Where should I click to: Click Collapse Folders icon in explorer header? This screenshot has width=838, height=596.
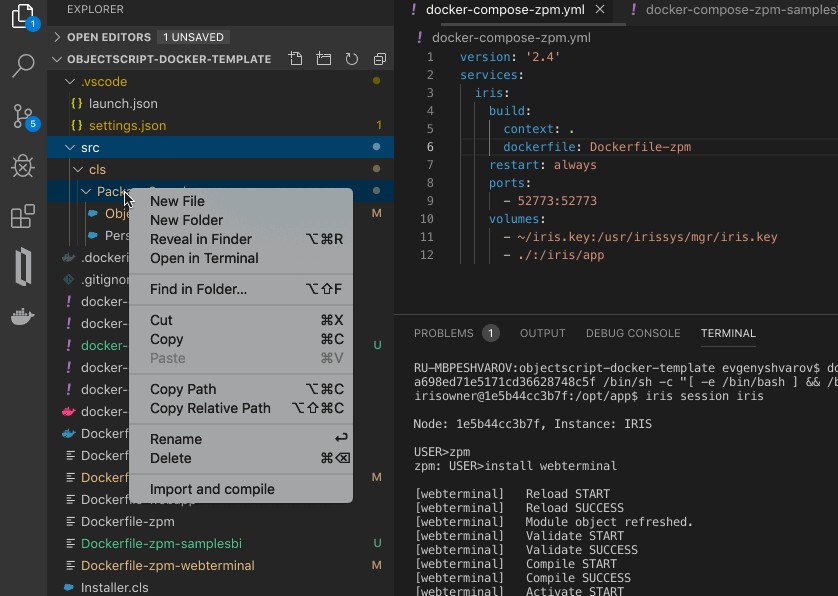[x=379, y=59]
